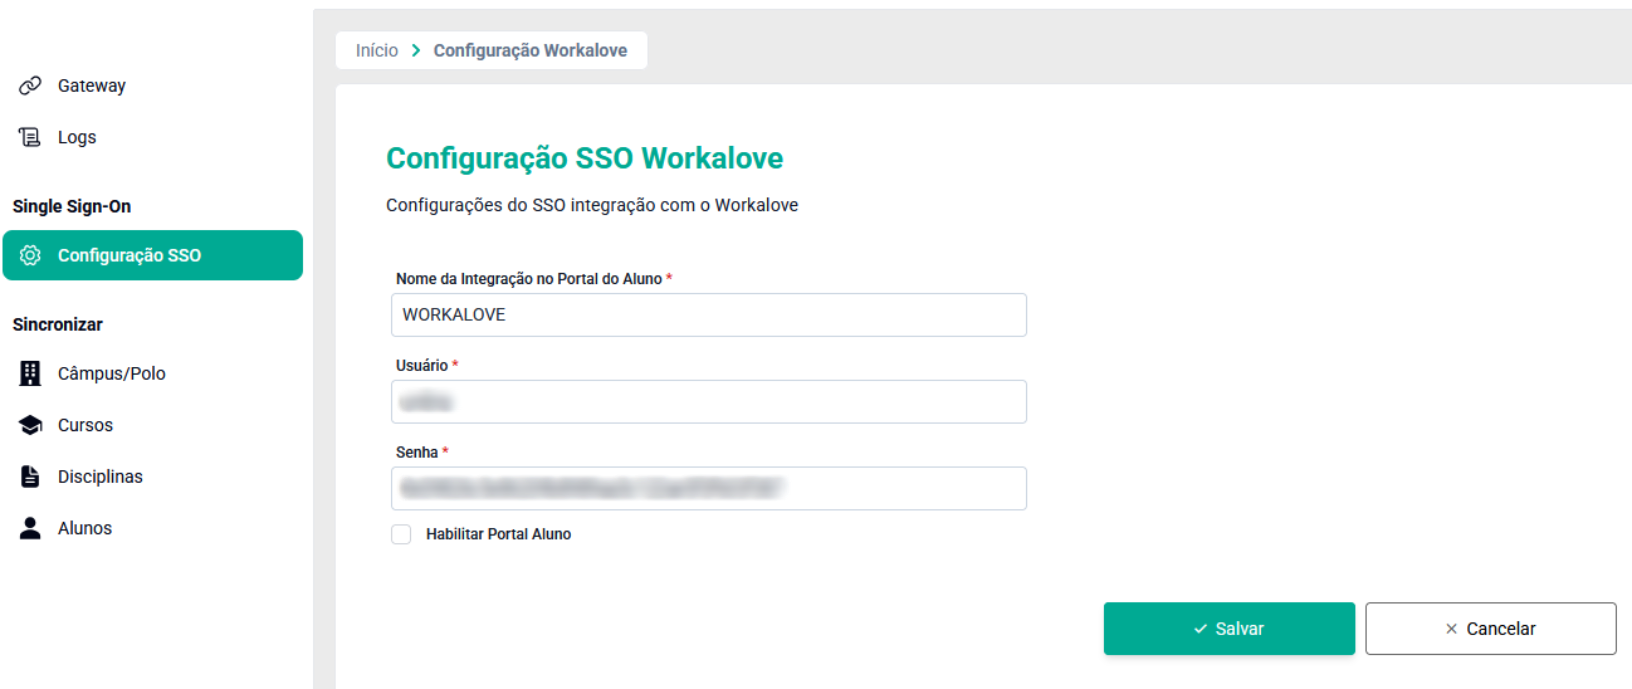
Task: Click the Configurações do SSO integração description
Action: pos(592,205)
